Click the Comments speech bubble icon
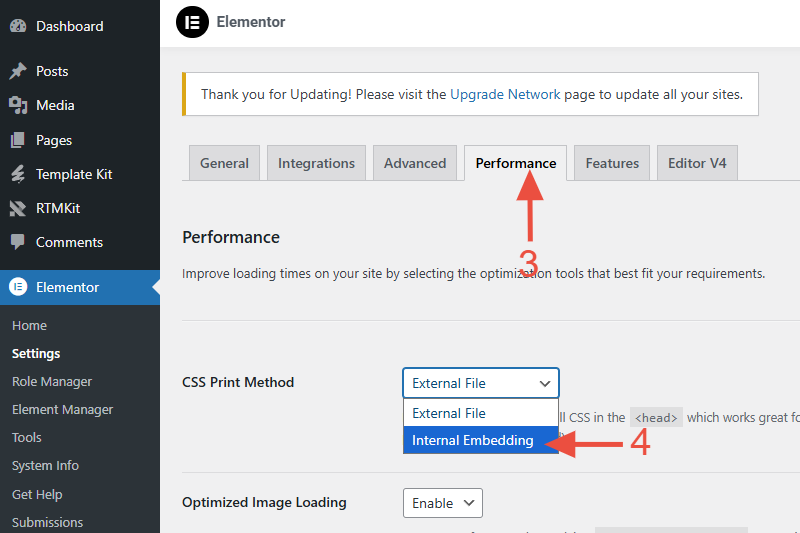The image size is (800, 533). point(18,242)
